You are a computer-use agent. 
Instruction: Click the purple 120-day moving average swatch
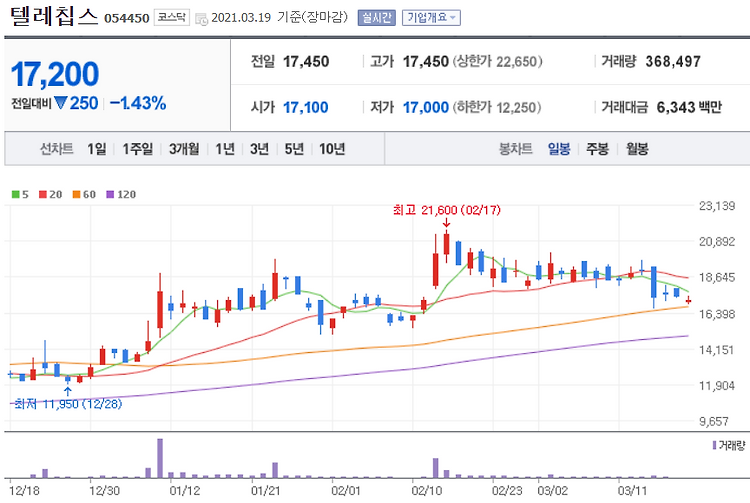click(x=110, y=195)
